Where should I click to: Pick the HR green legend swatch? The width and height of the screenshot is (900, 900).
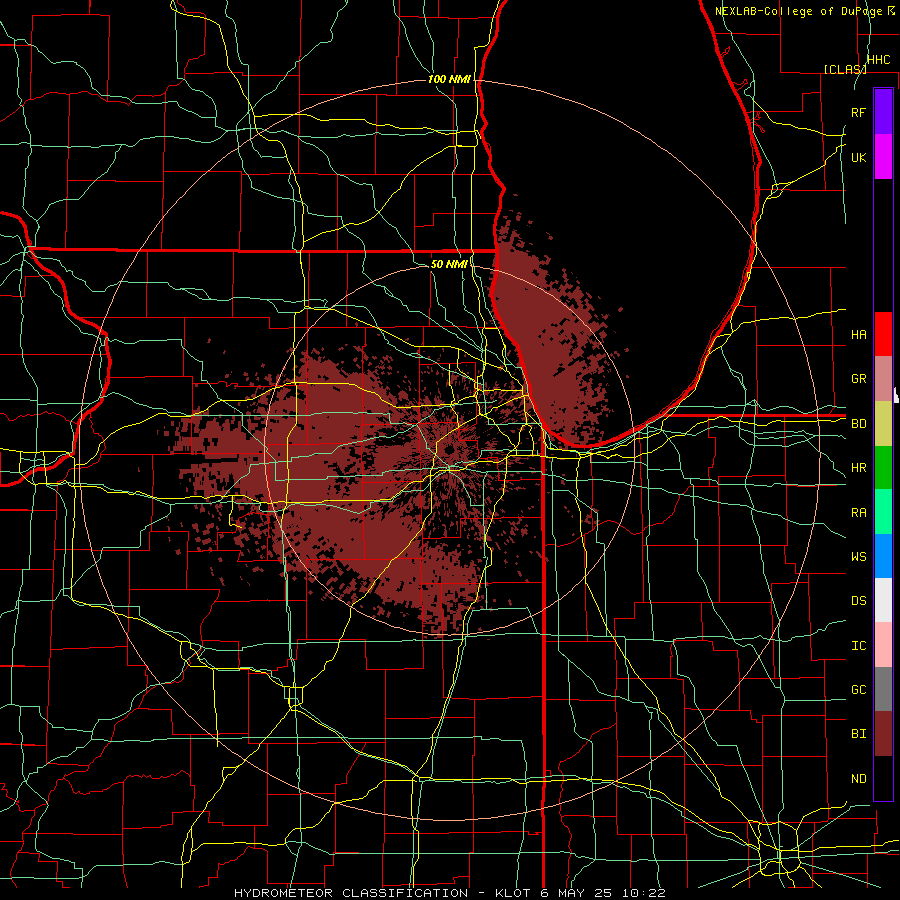[x=883, y=468]
